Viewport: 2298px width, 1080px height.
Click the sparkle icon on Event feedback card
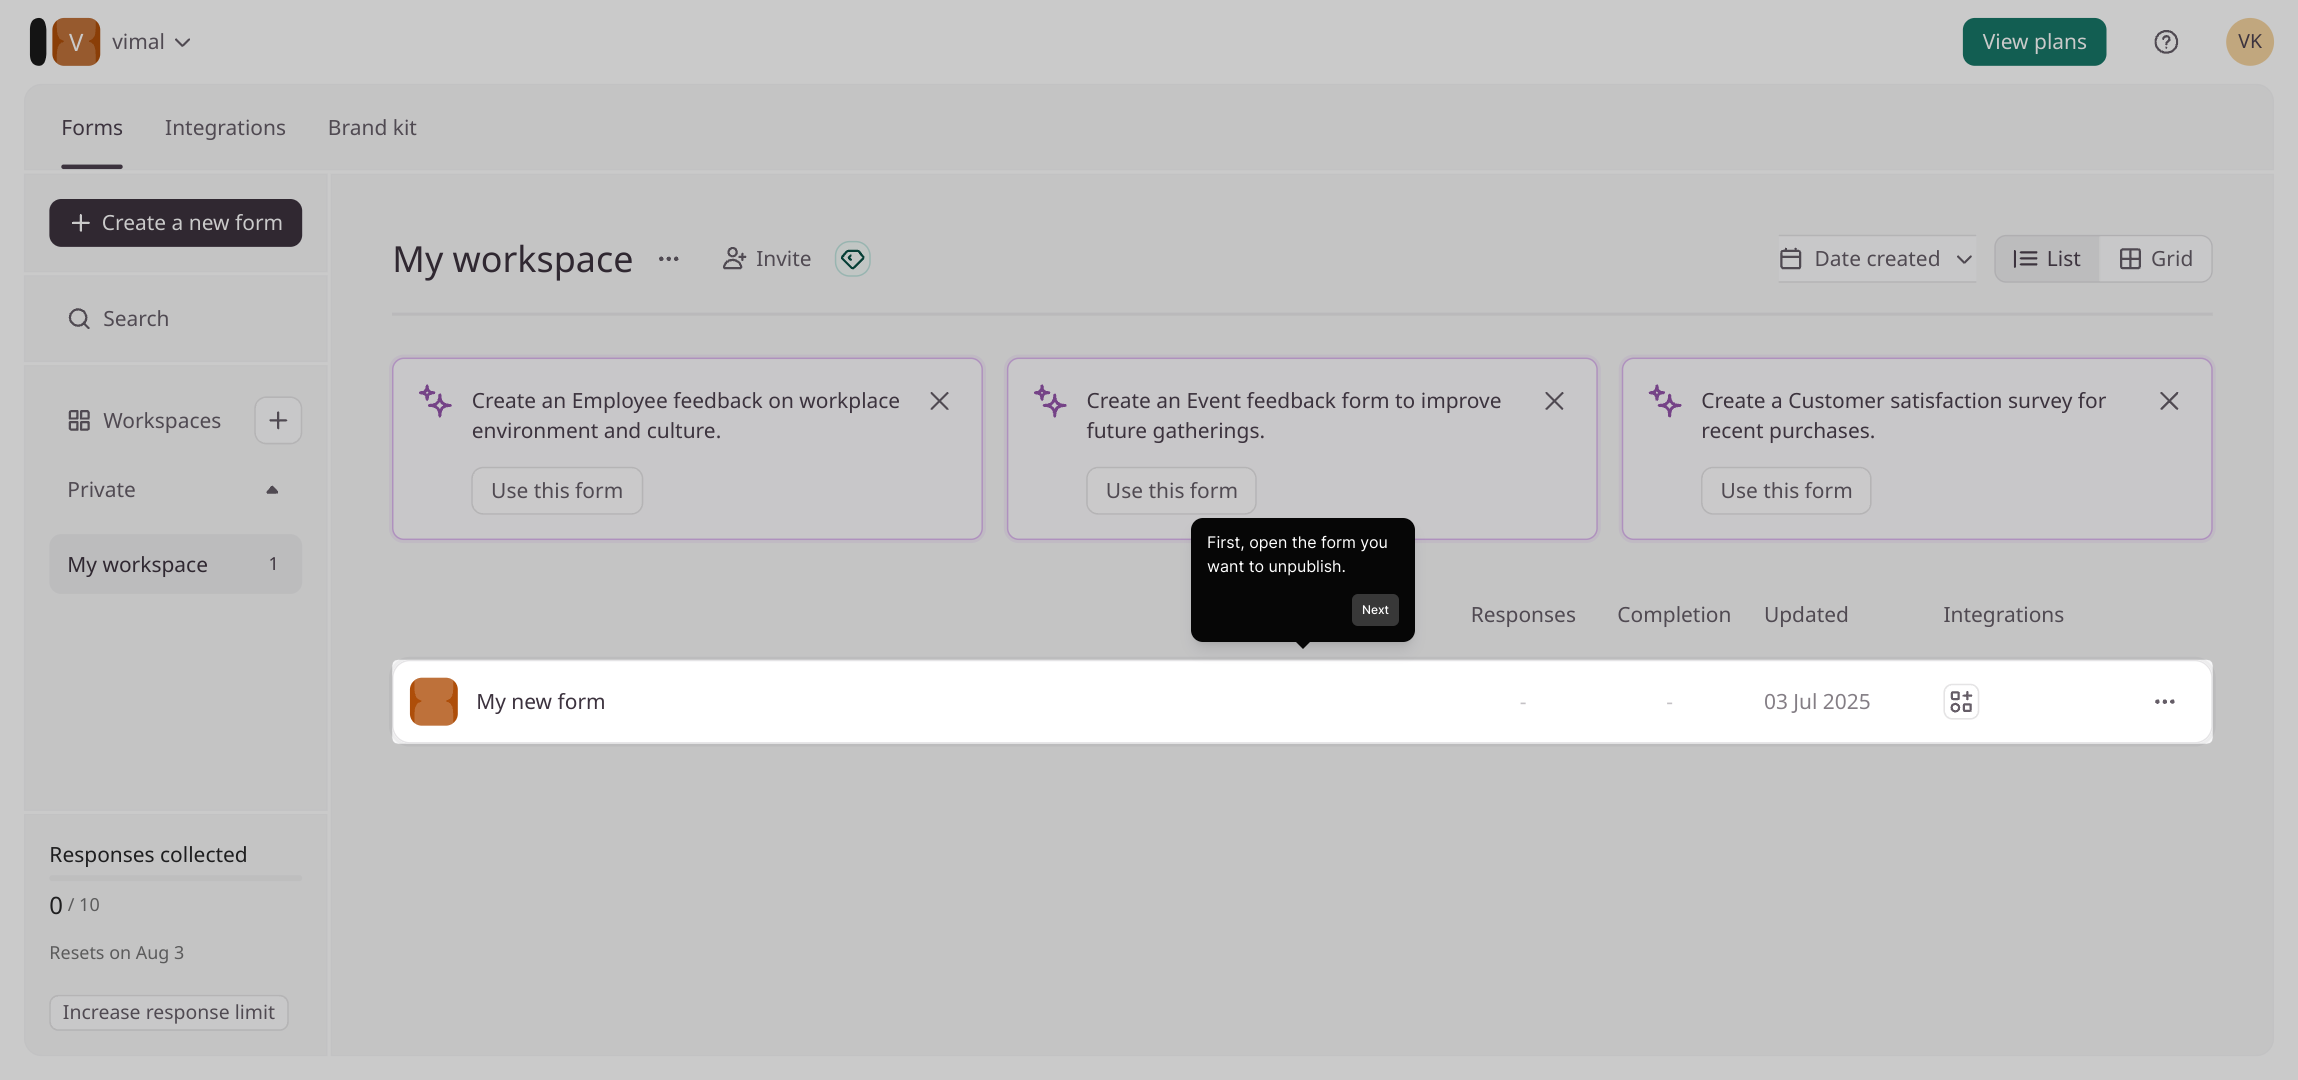click(x=1050, y=401)
